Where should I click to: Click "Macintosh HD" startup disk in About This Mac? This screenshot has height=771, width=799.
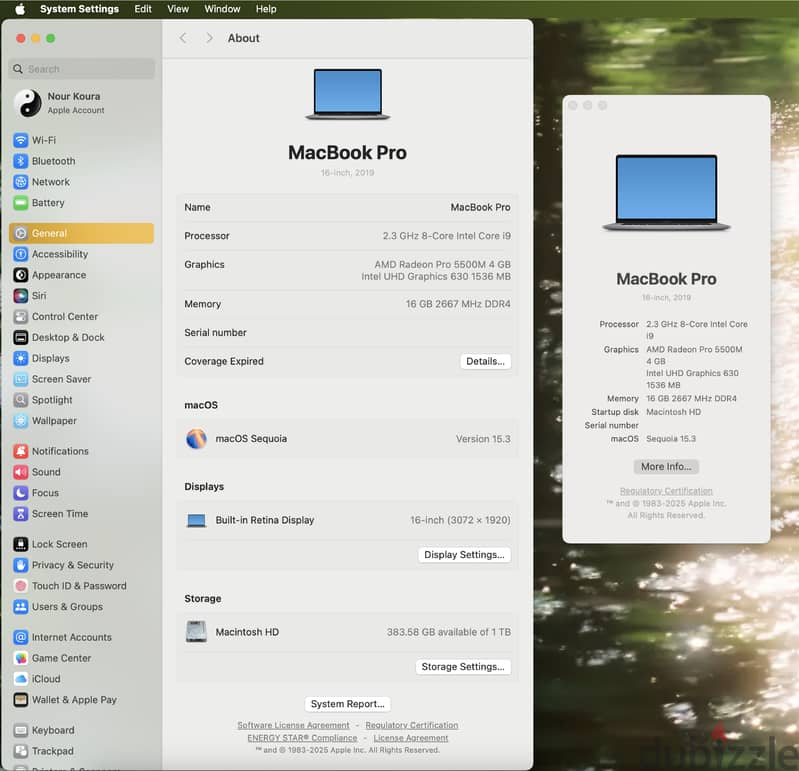(673, 412)
